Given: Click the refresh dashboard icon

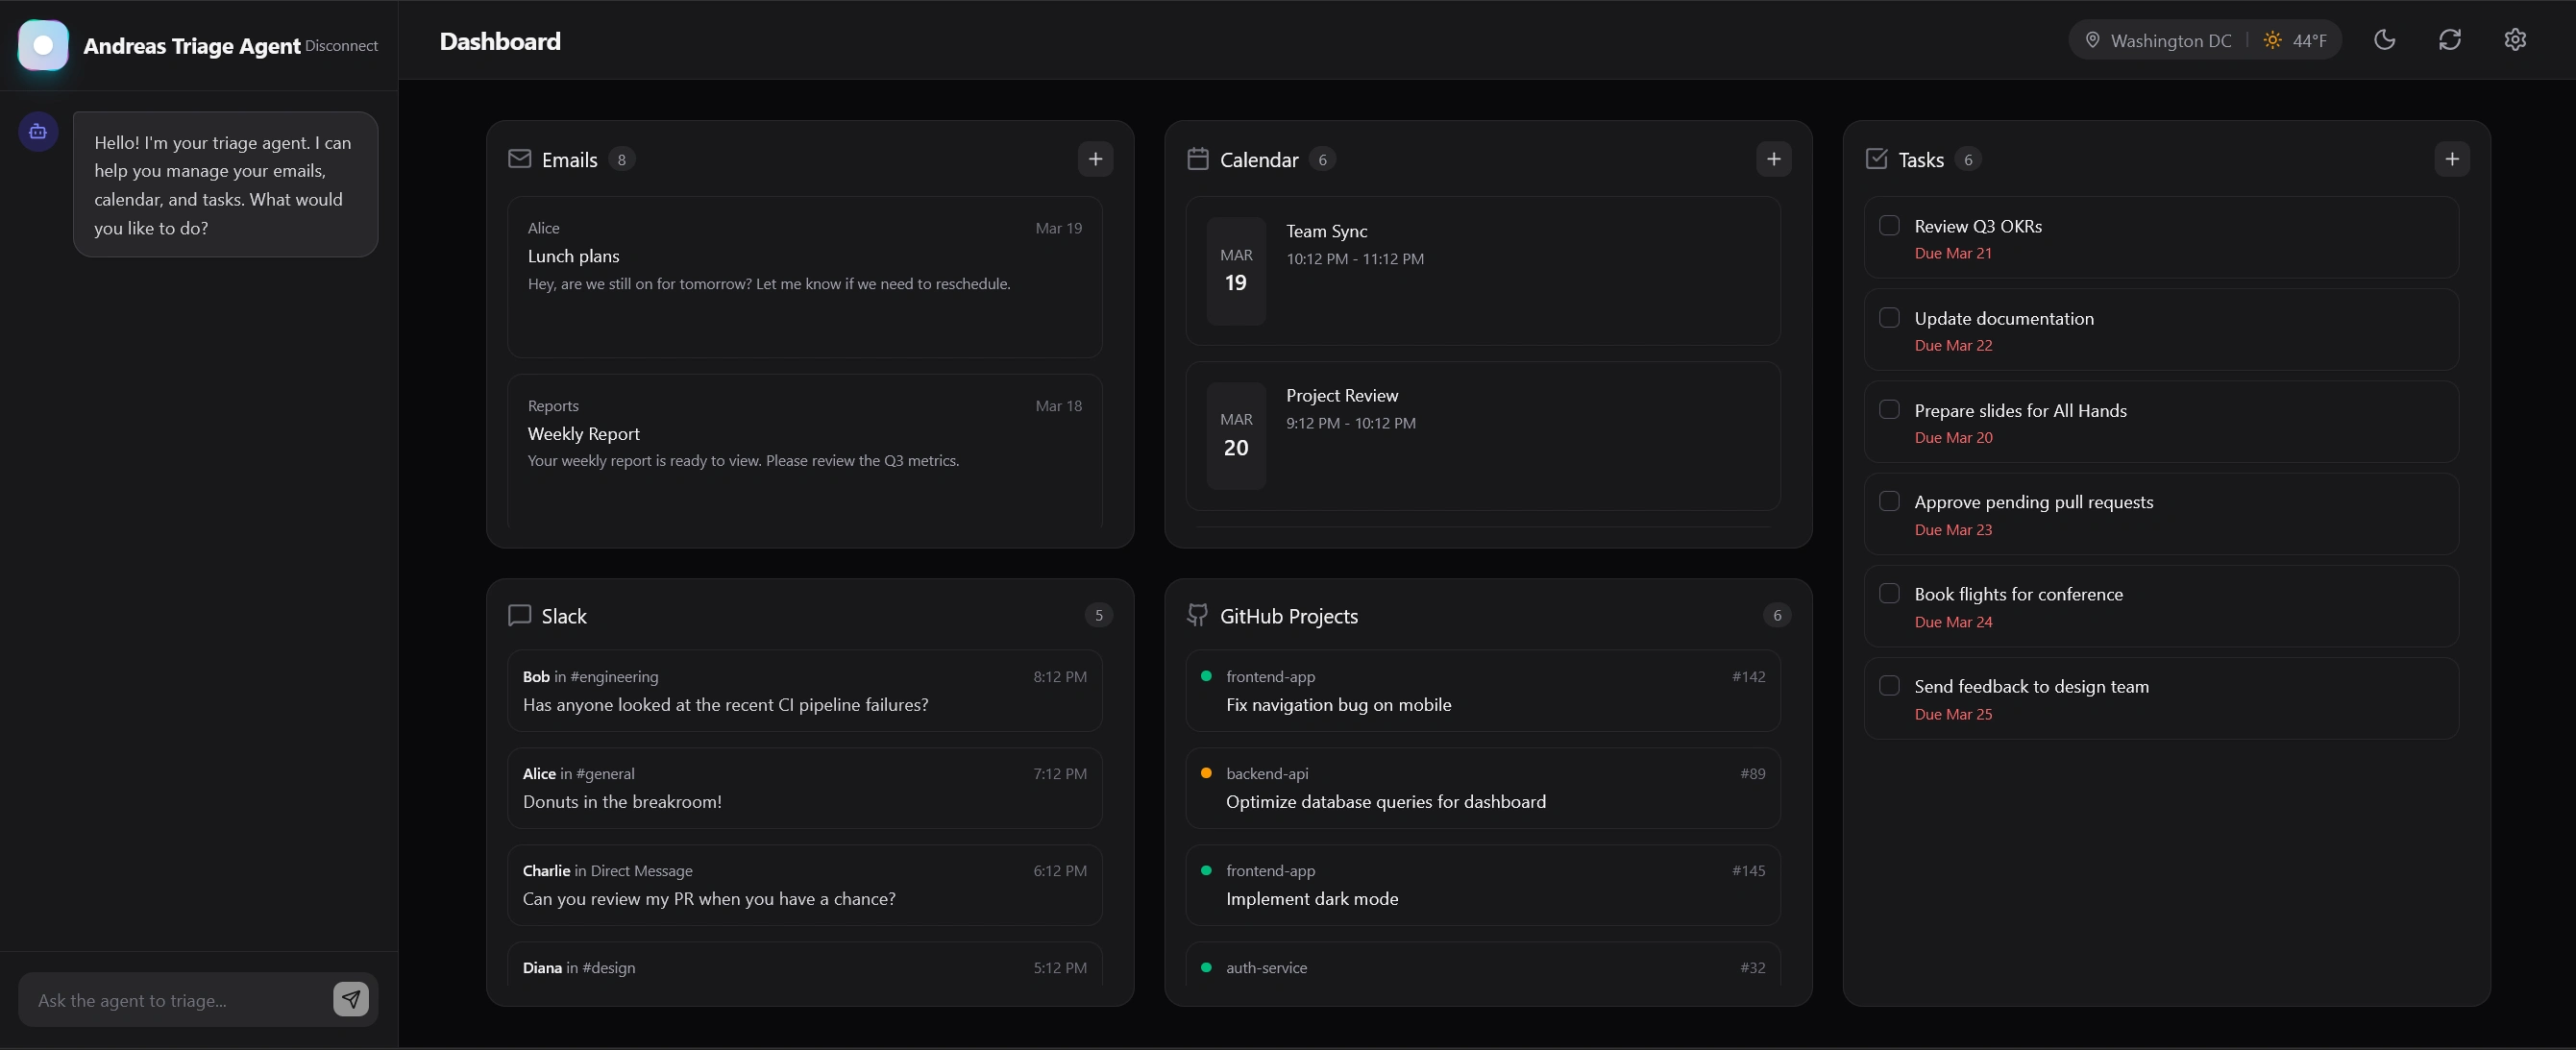Looking at the screenshot, I should [2449, 40].
